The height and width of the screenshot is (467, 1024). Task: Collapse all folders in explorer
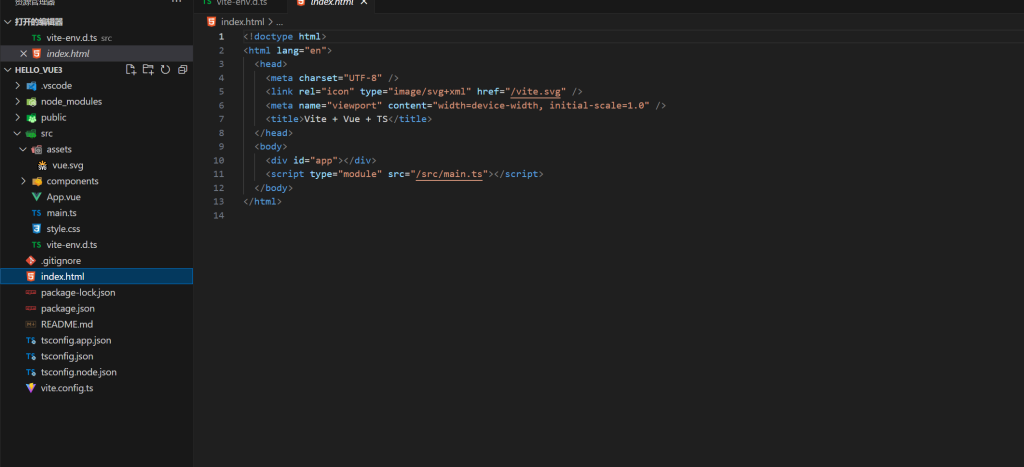[182, 70]
